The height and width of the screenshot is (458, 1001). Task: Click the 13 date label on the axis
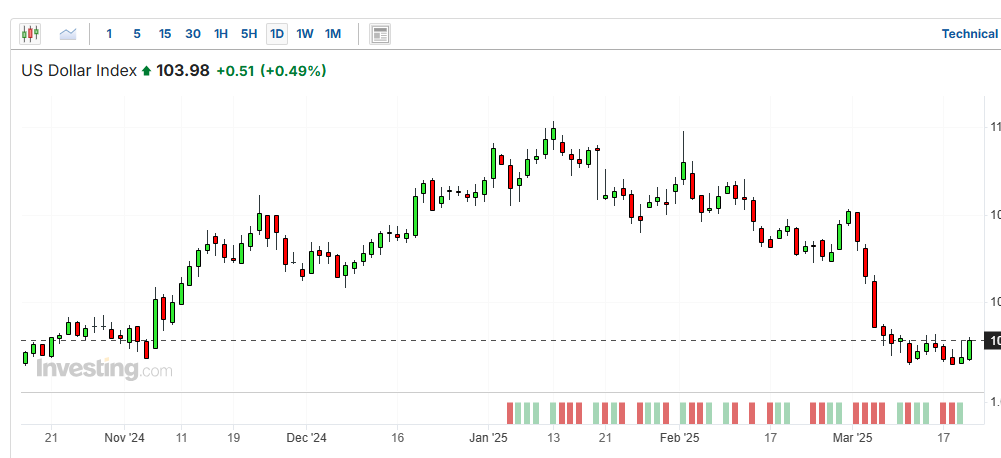[x=553, y=438]
